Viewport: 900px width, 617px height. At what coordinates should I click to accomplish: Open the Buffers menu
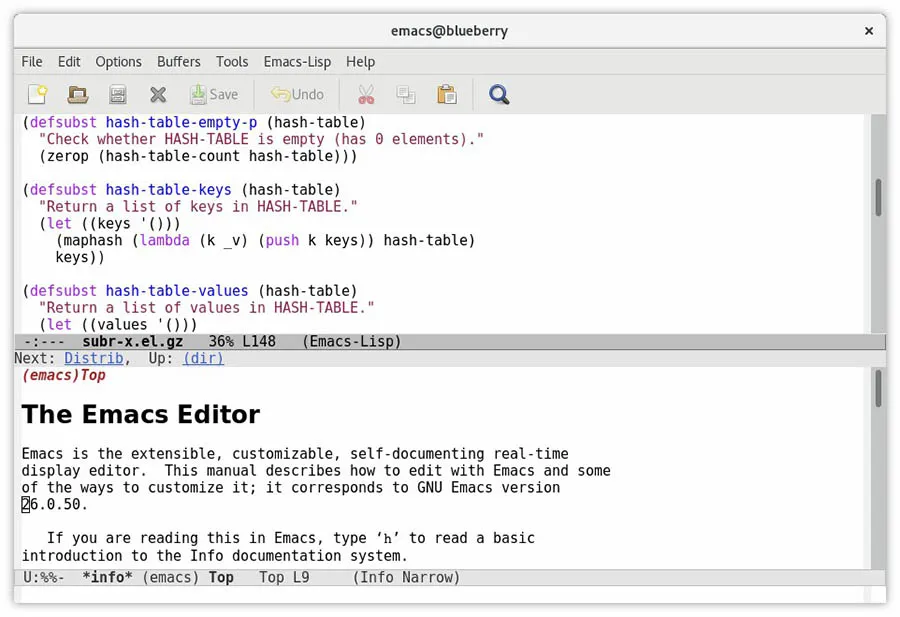tap(178, 61)
